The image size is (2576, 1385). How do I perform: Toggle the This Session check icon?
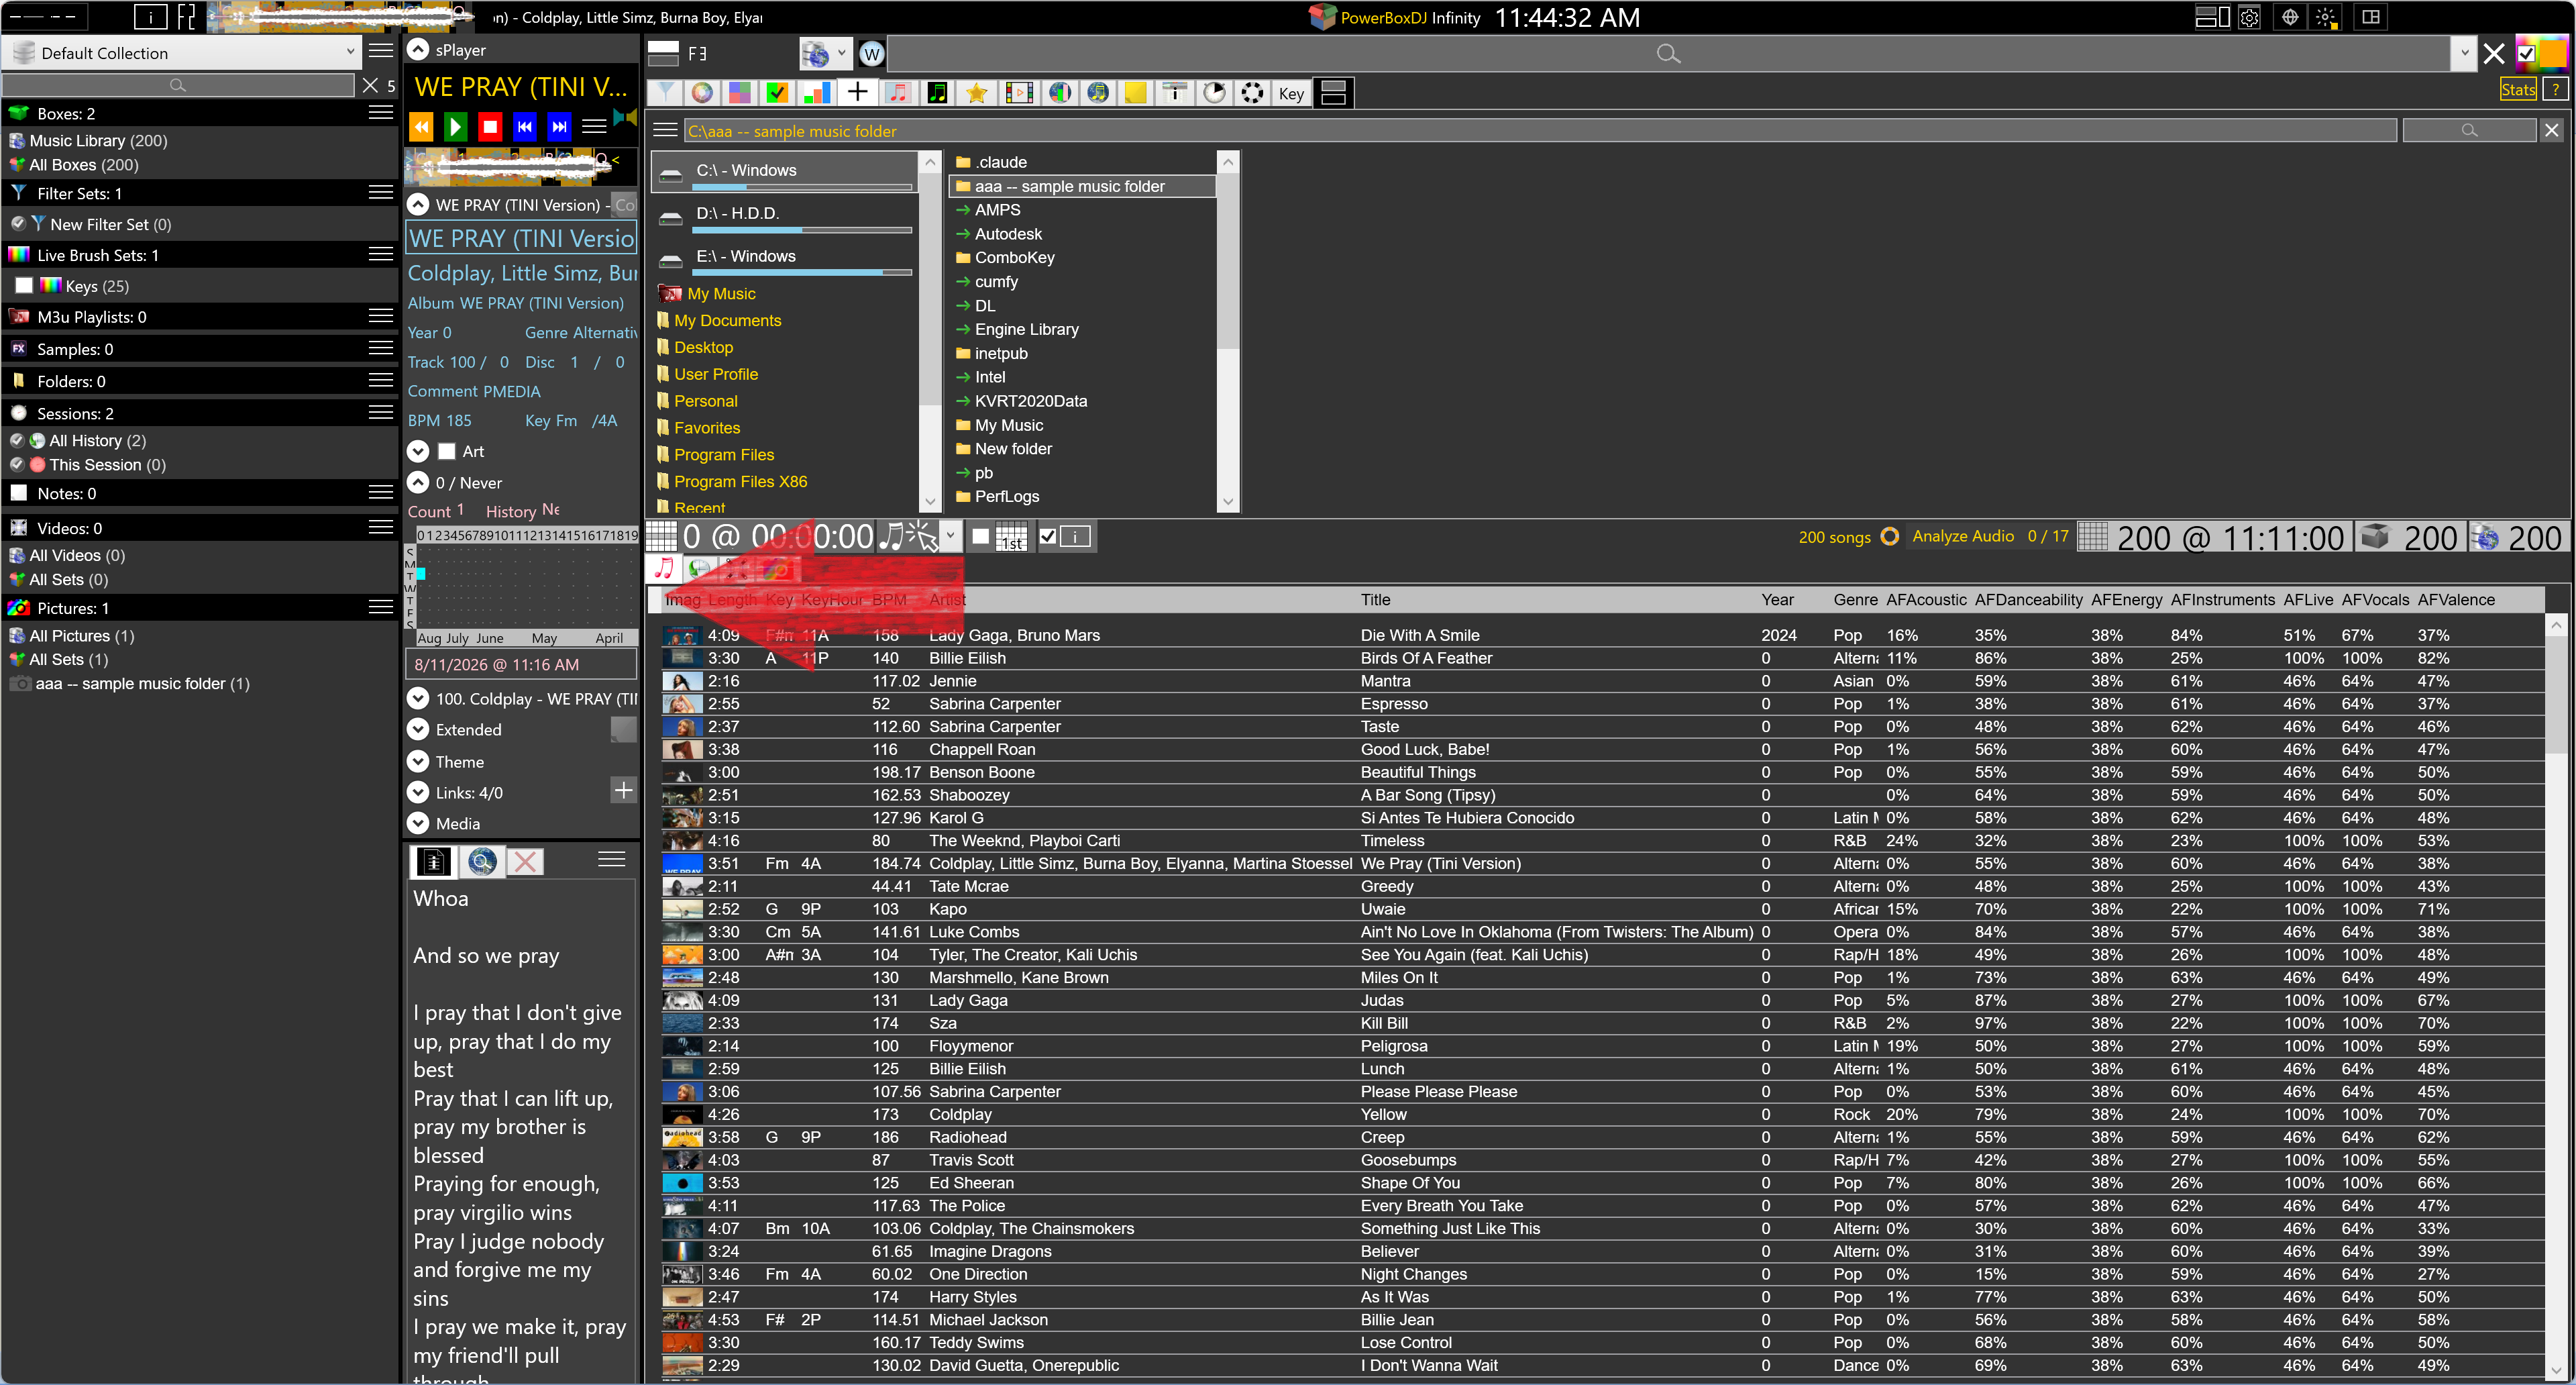[17, 465]
